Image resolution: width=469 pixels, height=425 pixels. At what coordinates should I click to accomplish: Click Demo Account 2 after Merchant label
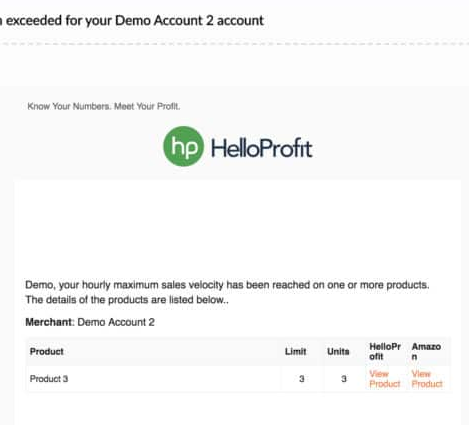click(116, 322)
